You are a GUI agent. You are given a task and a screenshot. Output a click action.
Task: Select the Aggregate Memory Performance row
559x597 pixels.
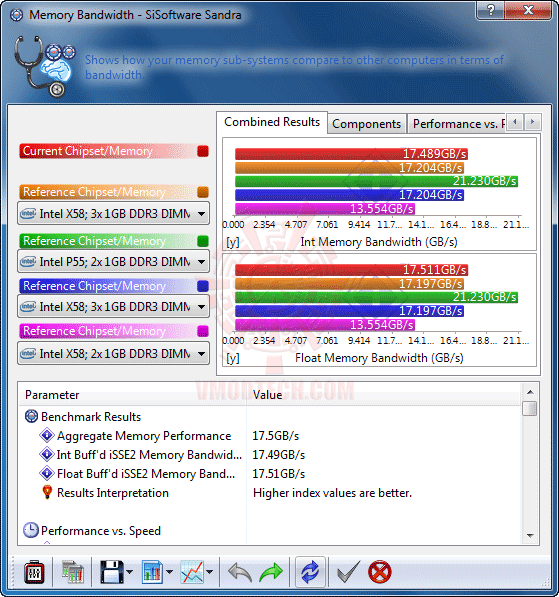270,436
